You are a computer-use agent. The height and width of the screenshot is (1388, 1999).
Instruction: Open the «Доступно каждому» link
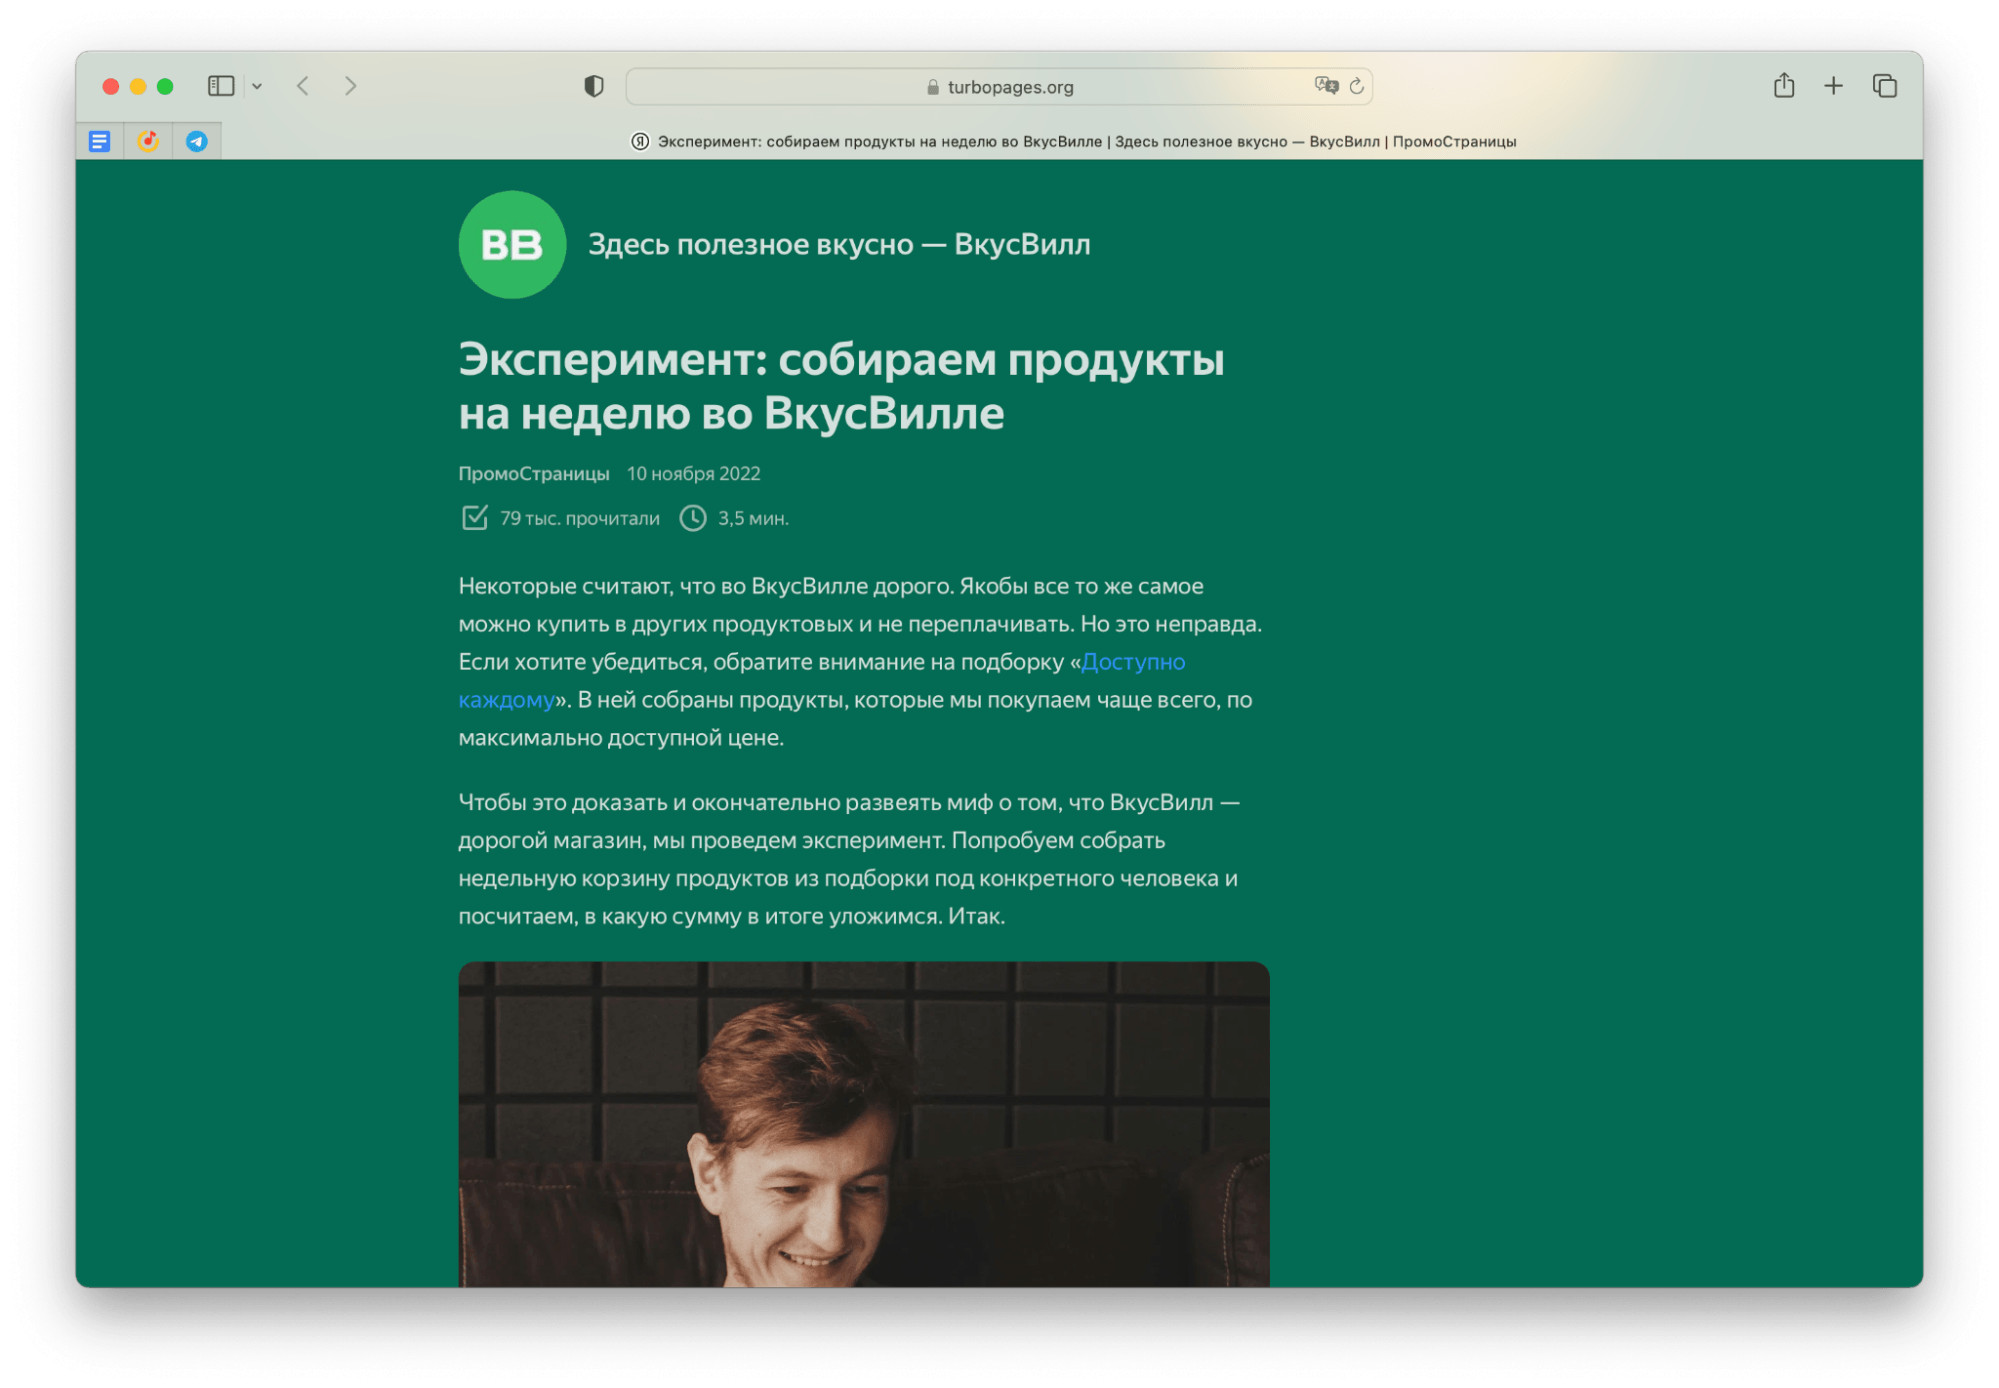point(1132,662)
